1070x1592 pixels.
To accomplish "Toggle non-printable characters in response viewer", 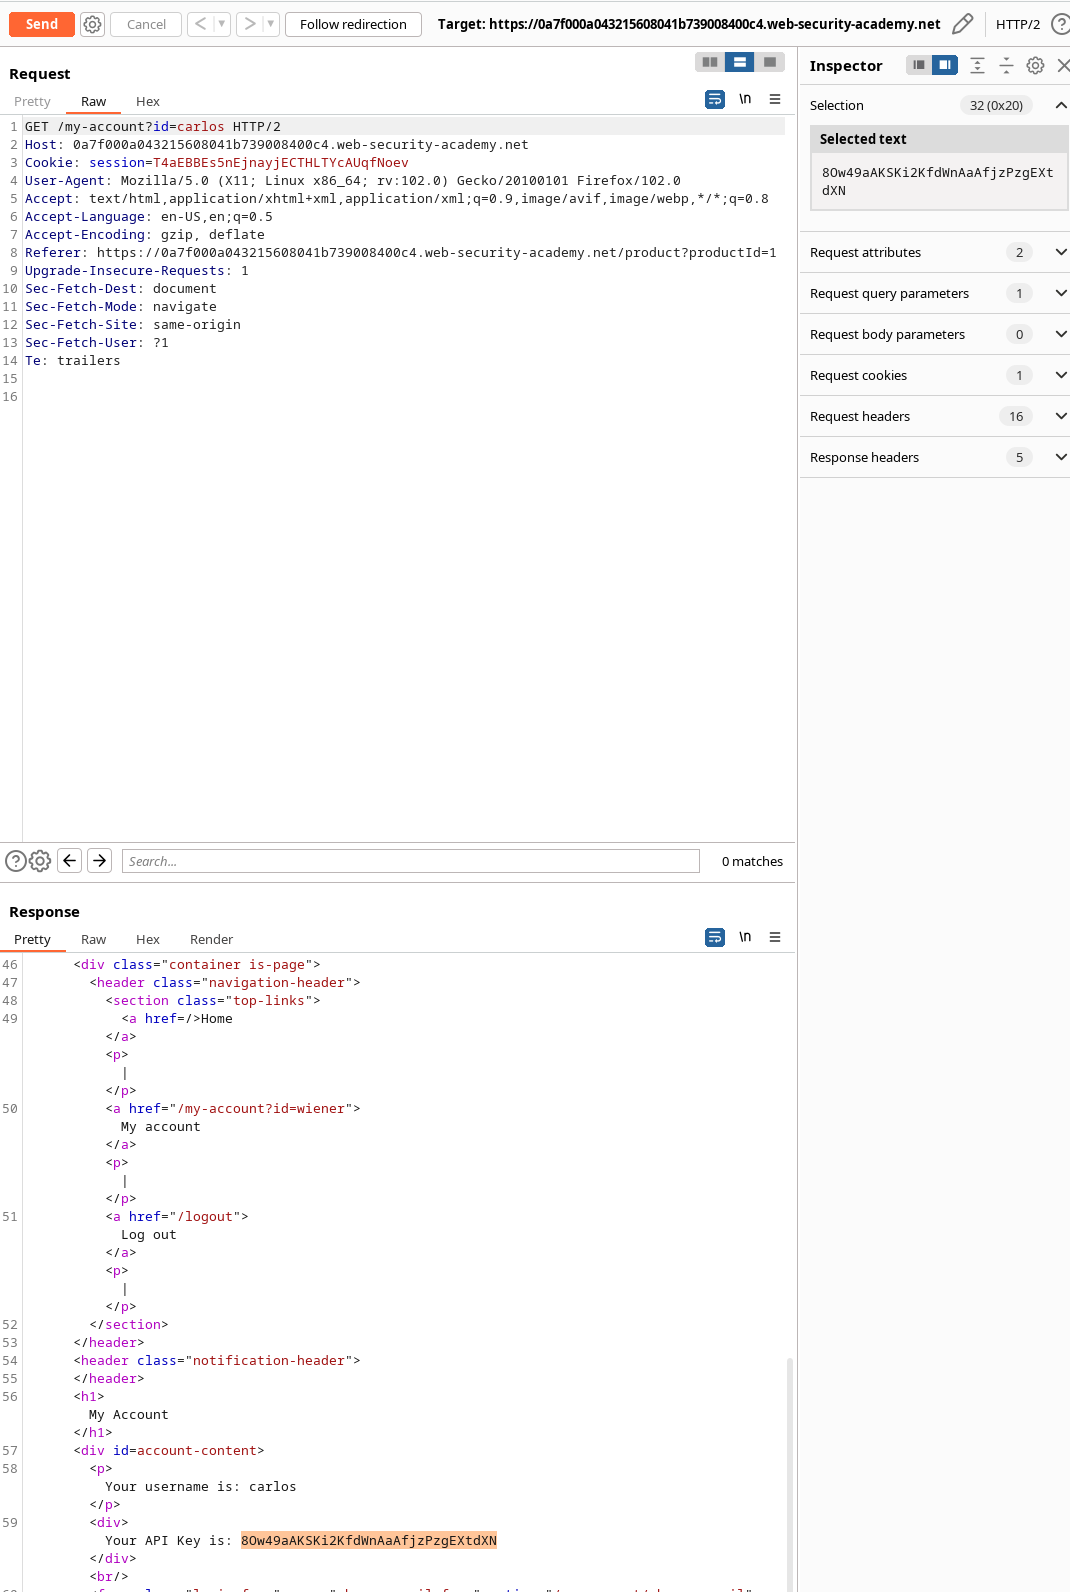I will [745, 937].
